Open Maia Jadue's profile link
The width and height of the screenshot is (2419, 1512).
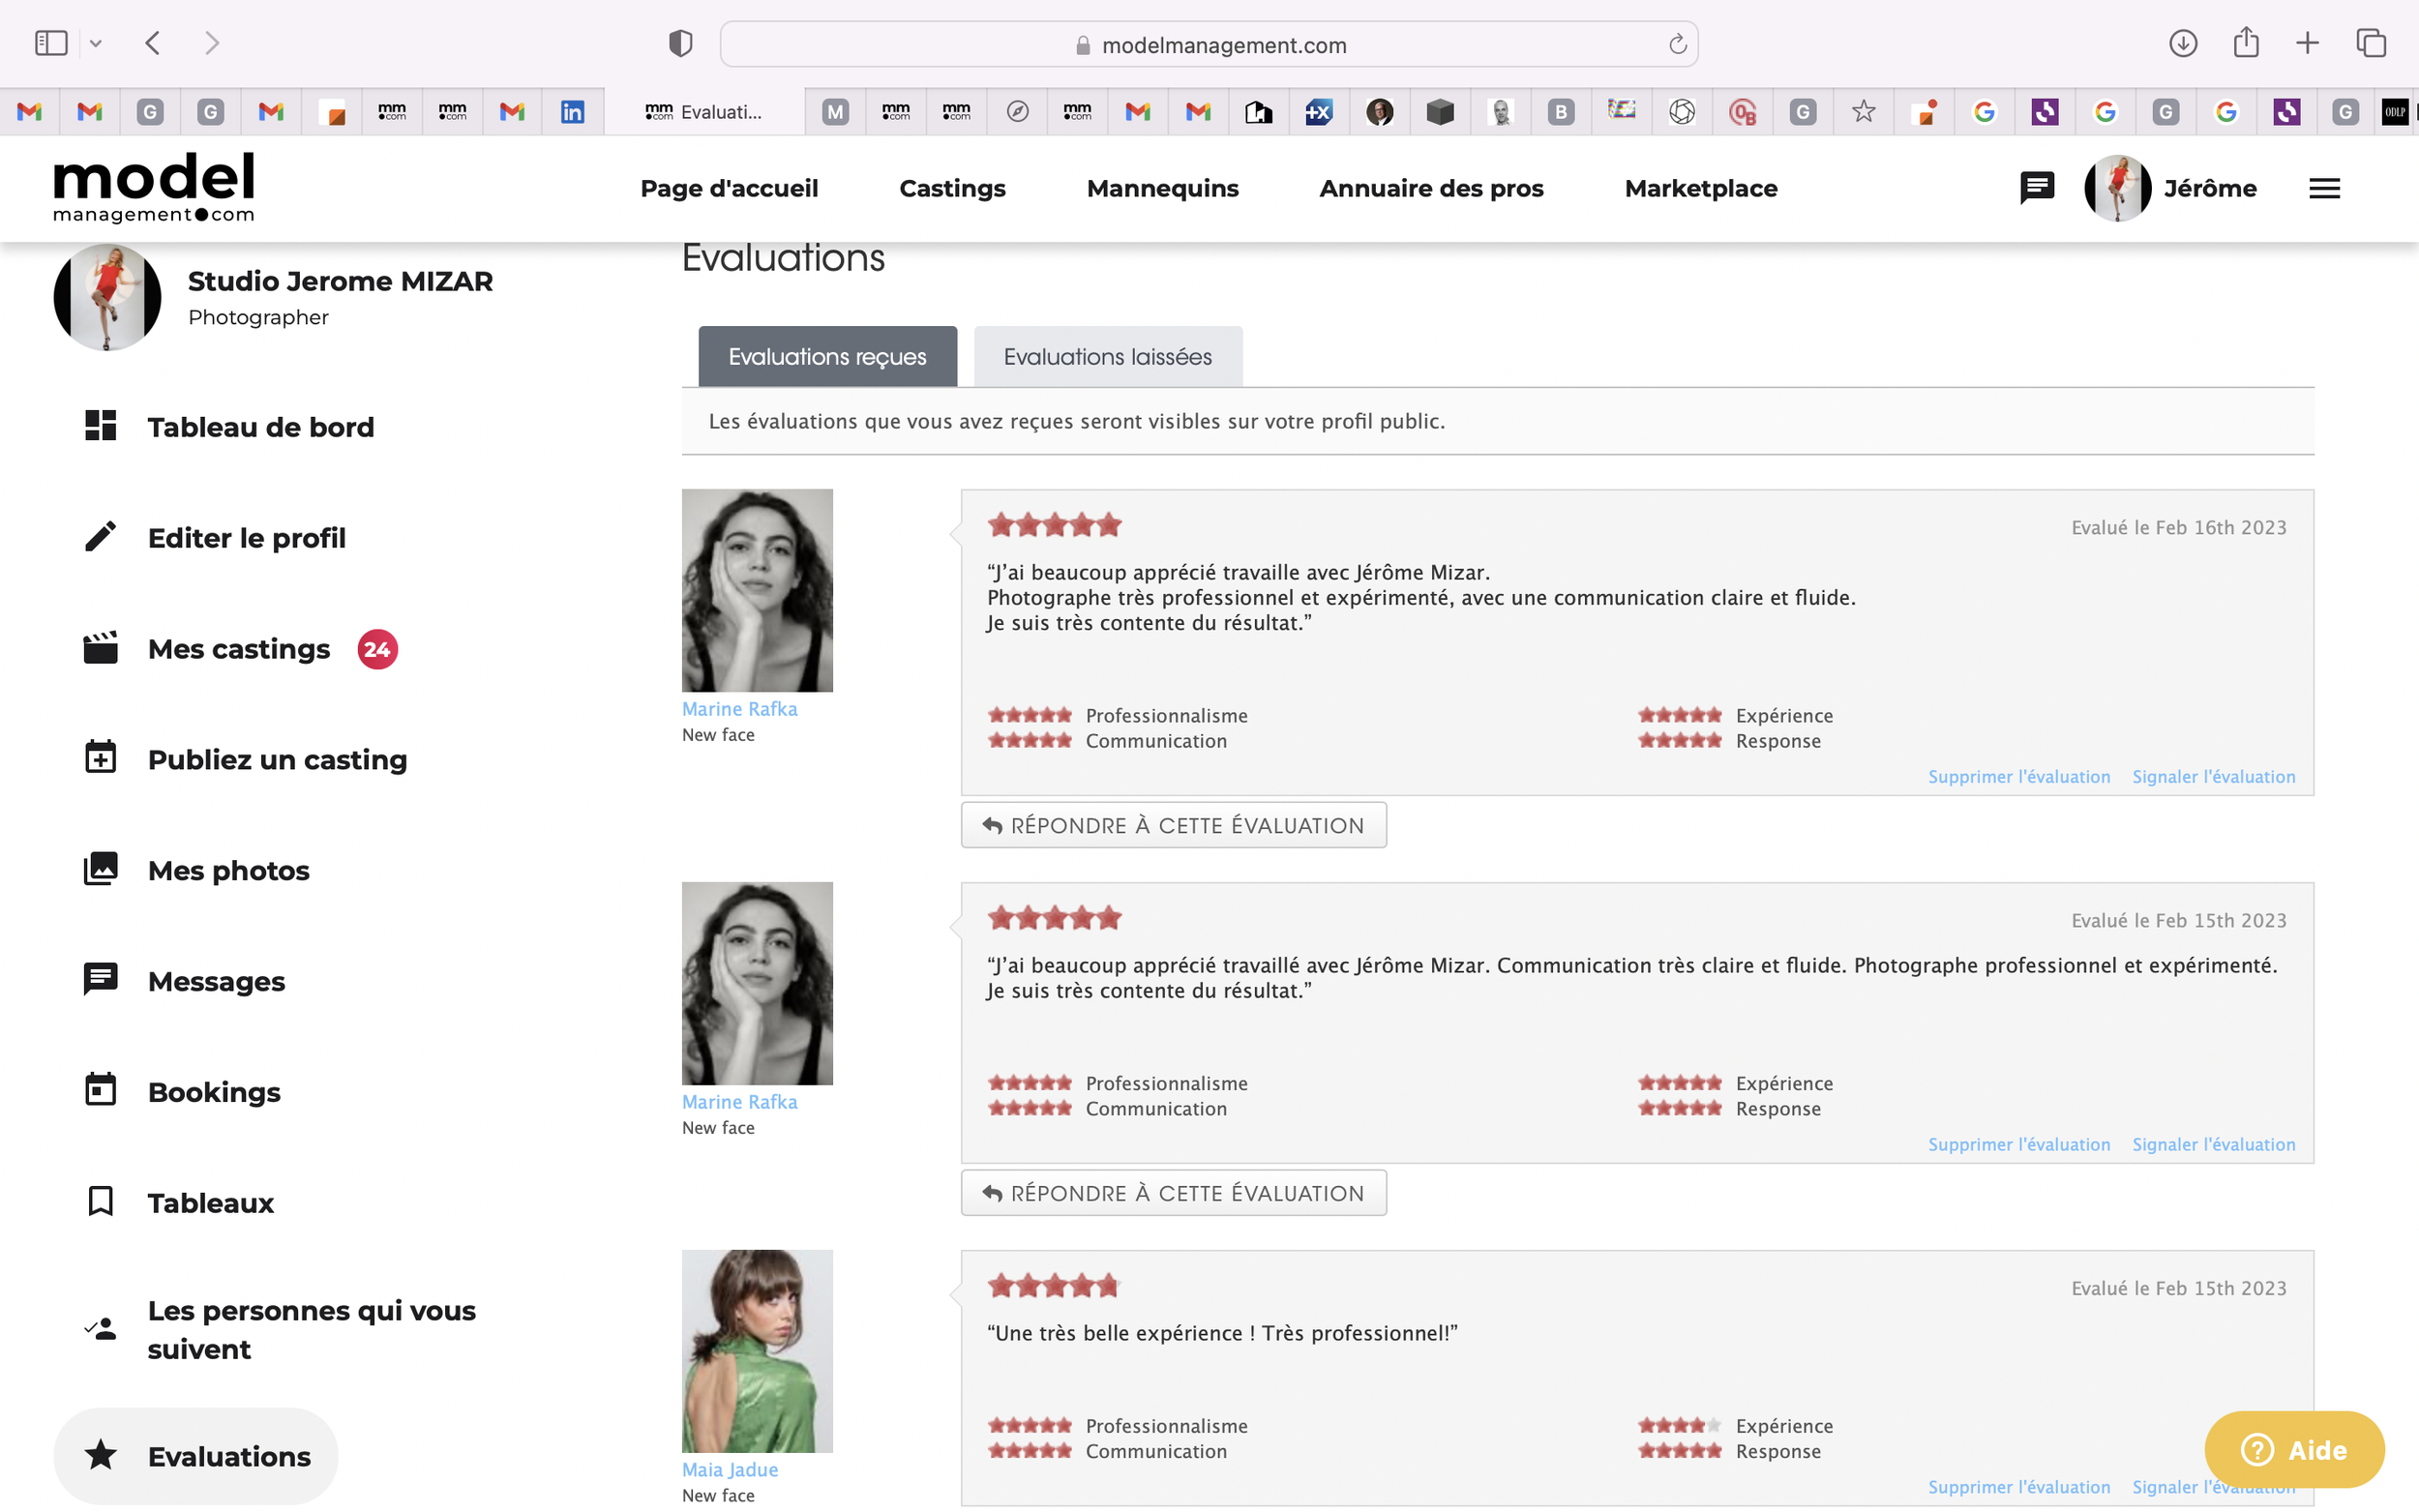tap(729, 1469)
